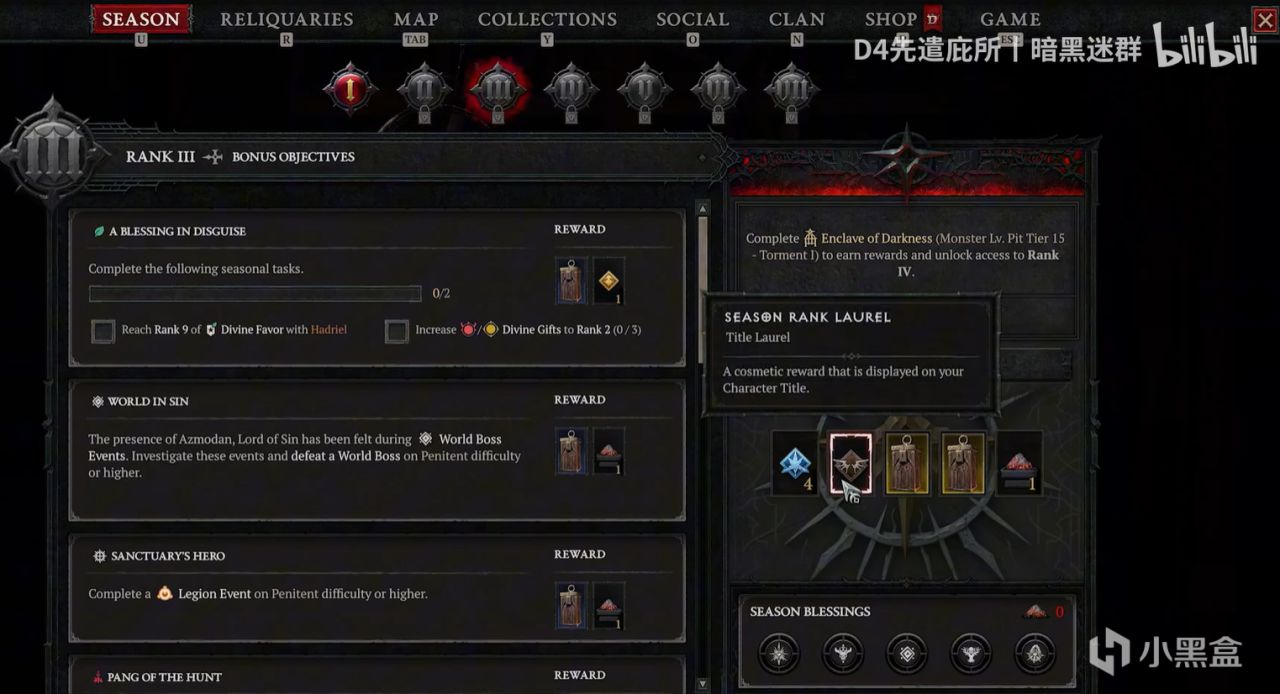Click the Season Rank Laurel reward icon

click(851, 463)
